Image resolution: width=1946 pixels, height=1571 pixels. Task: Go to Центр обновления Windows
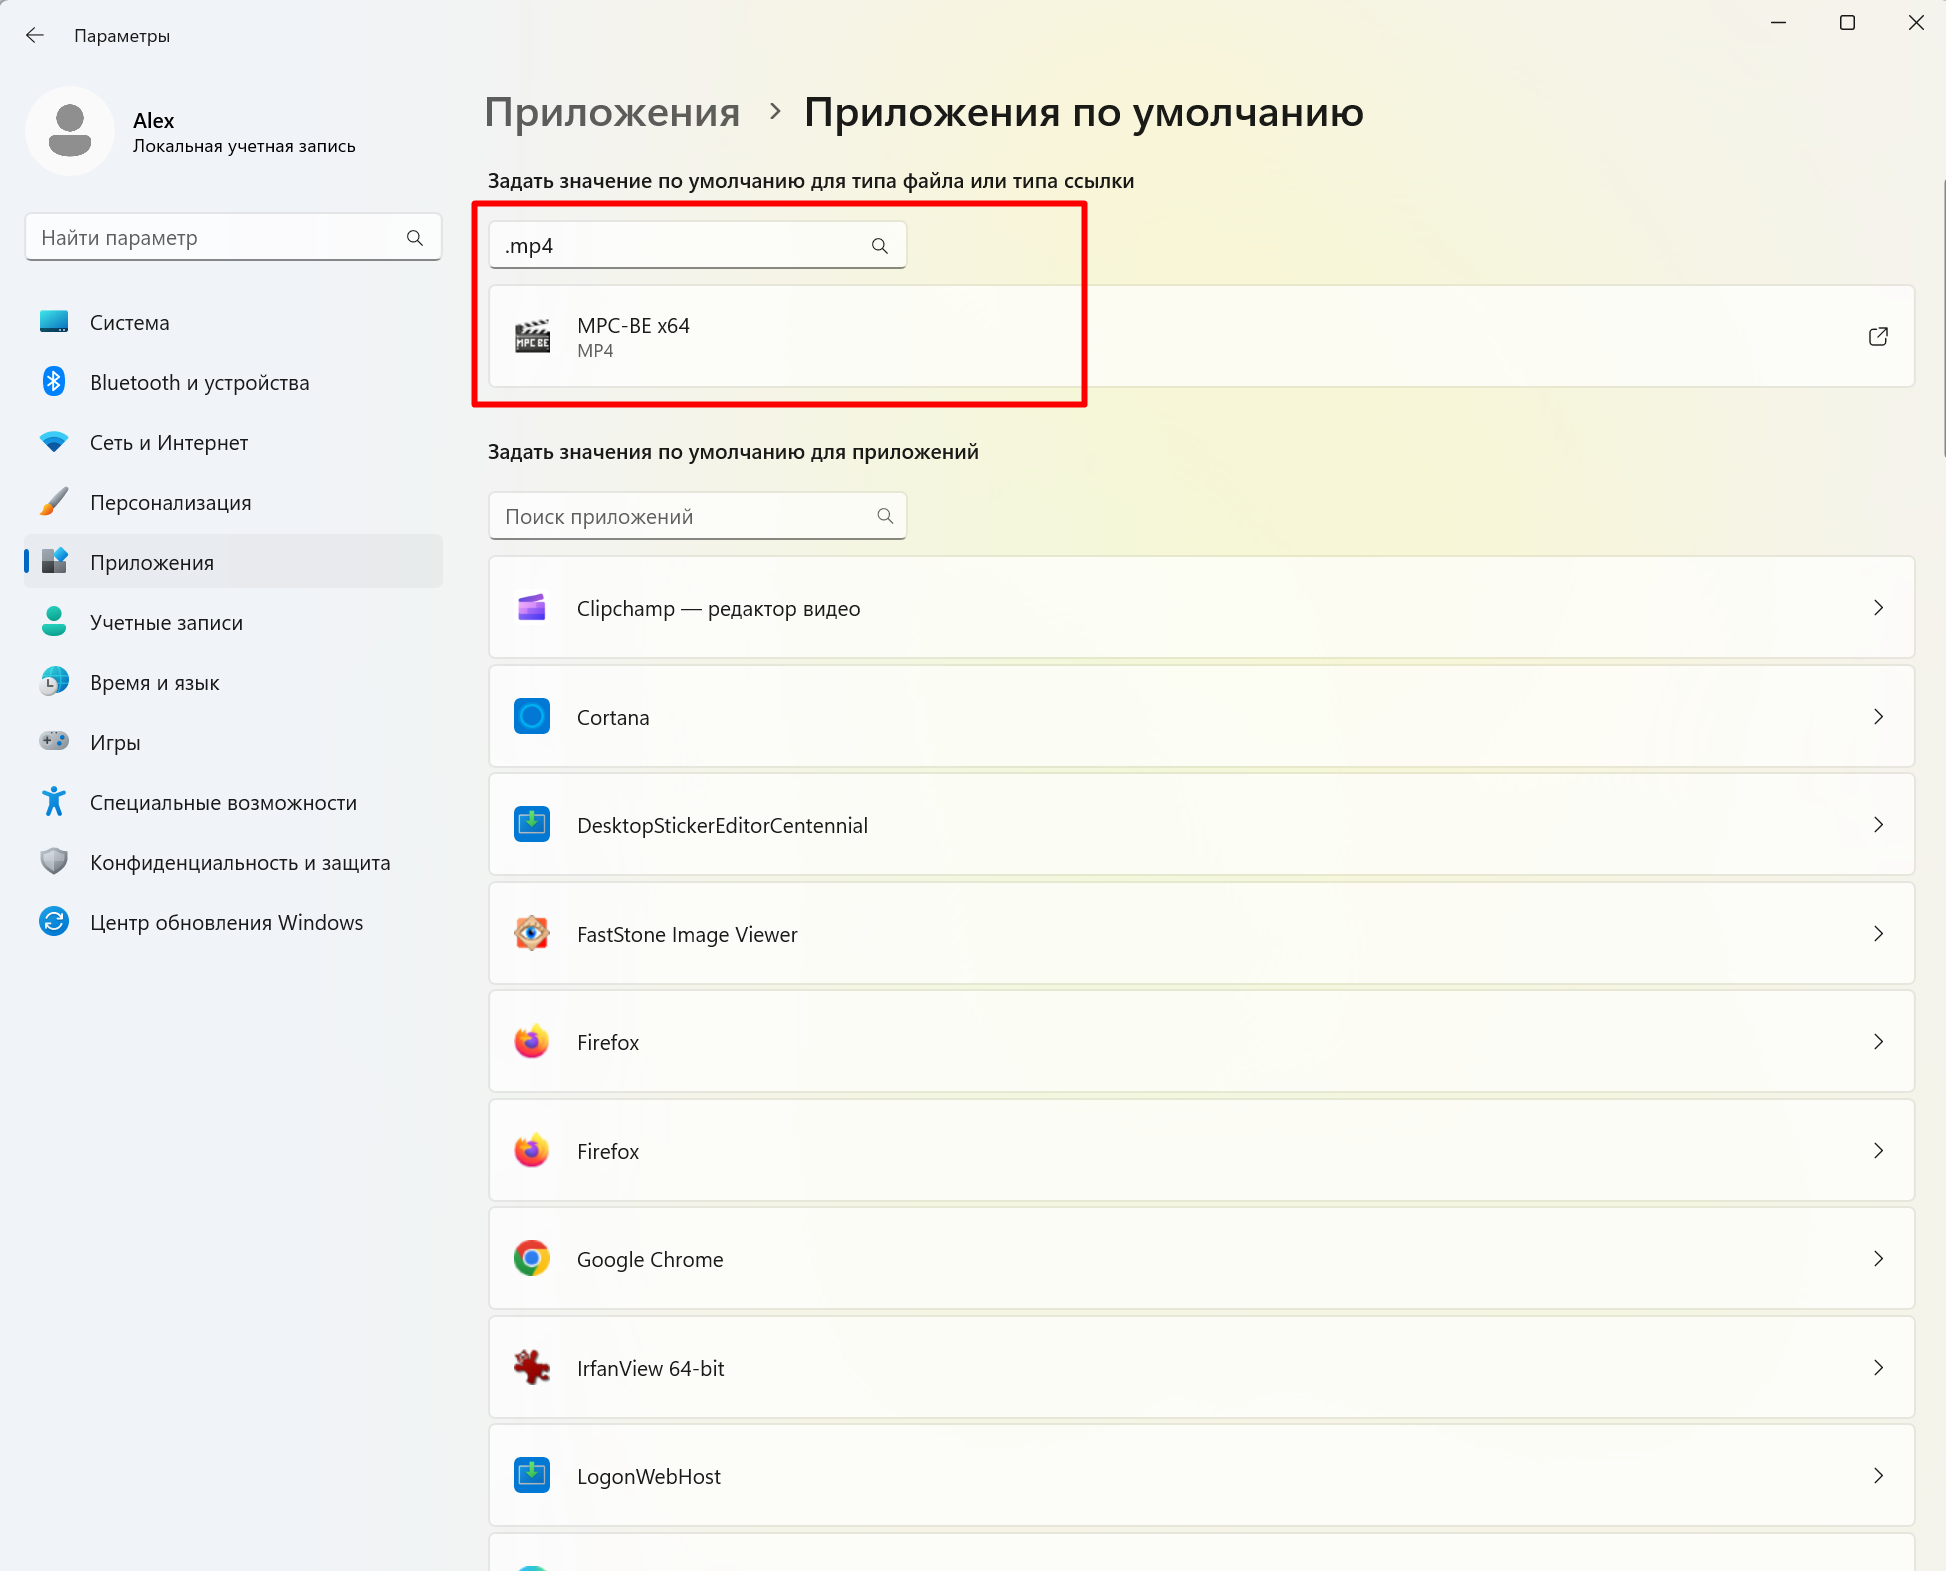226,923
